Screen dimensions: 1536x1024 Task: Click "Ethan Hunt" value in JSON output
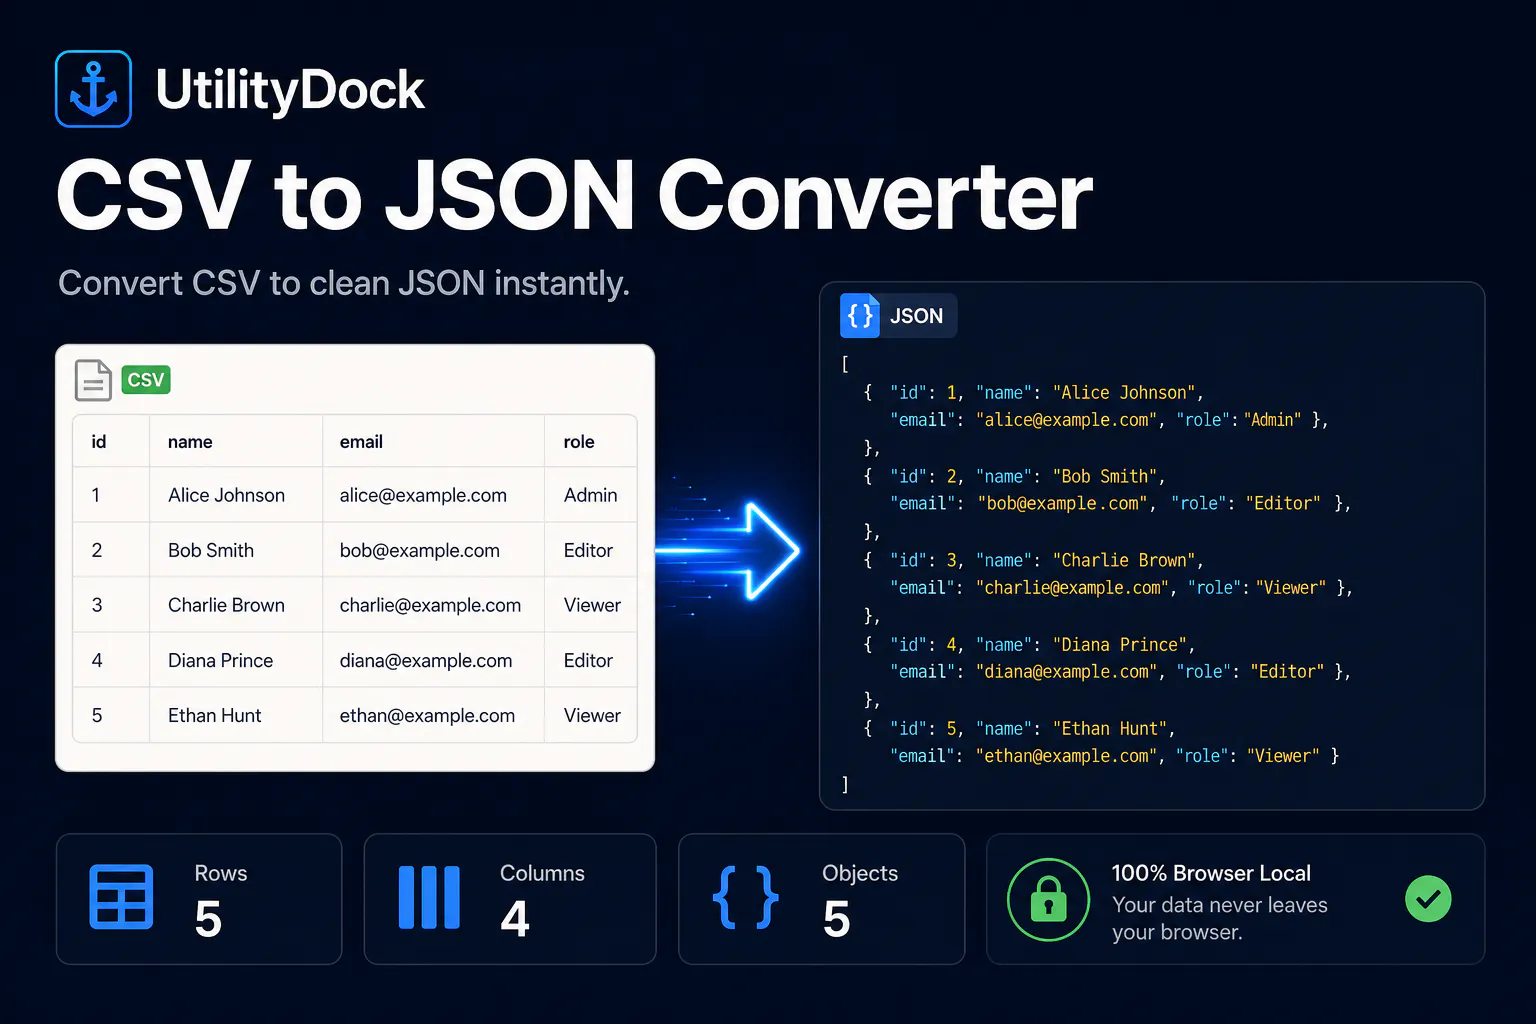click(x=1110, y=729)
